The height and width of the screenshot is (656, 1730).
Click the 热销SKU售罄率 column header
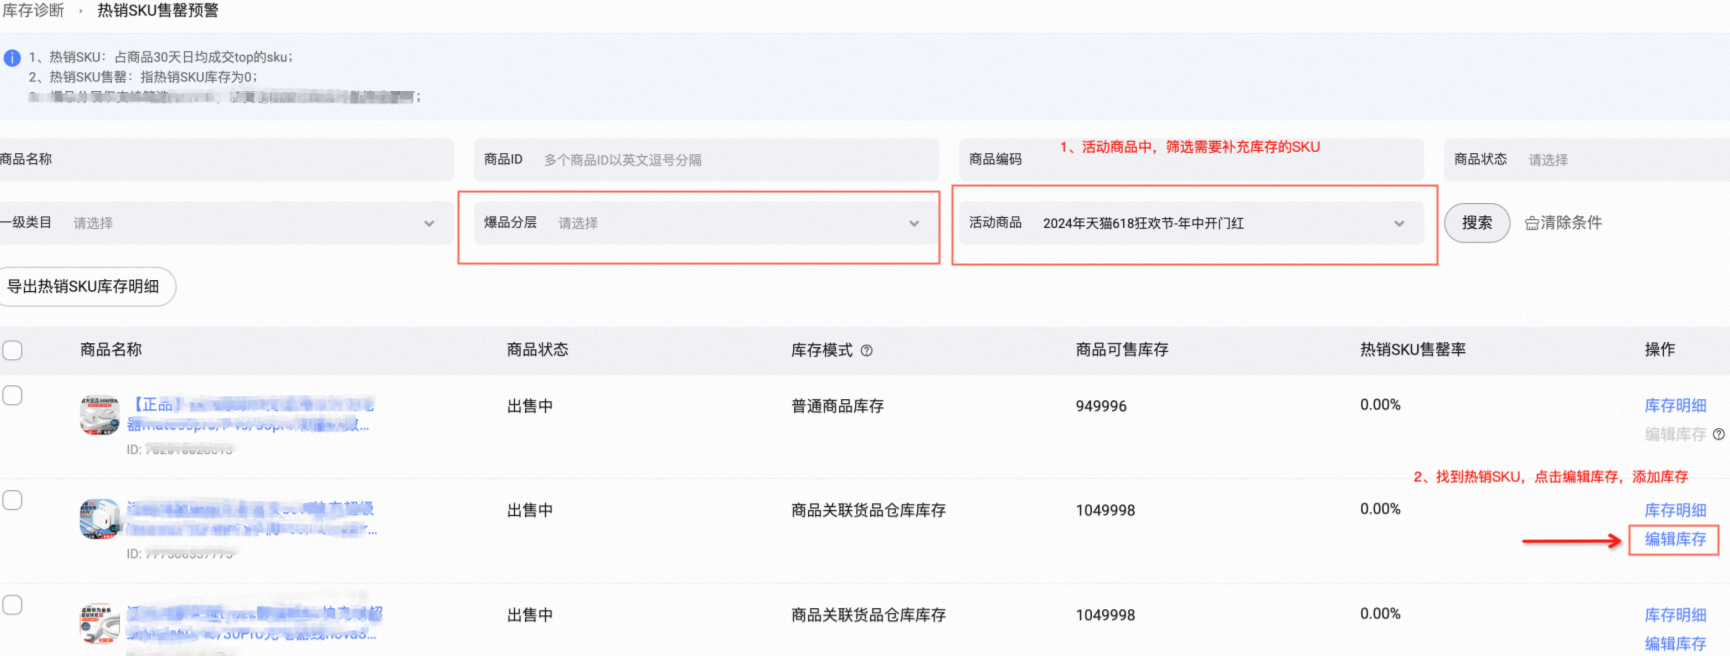(x=1413, y=350)
